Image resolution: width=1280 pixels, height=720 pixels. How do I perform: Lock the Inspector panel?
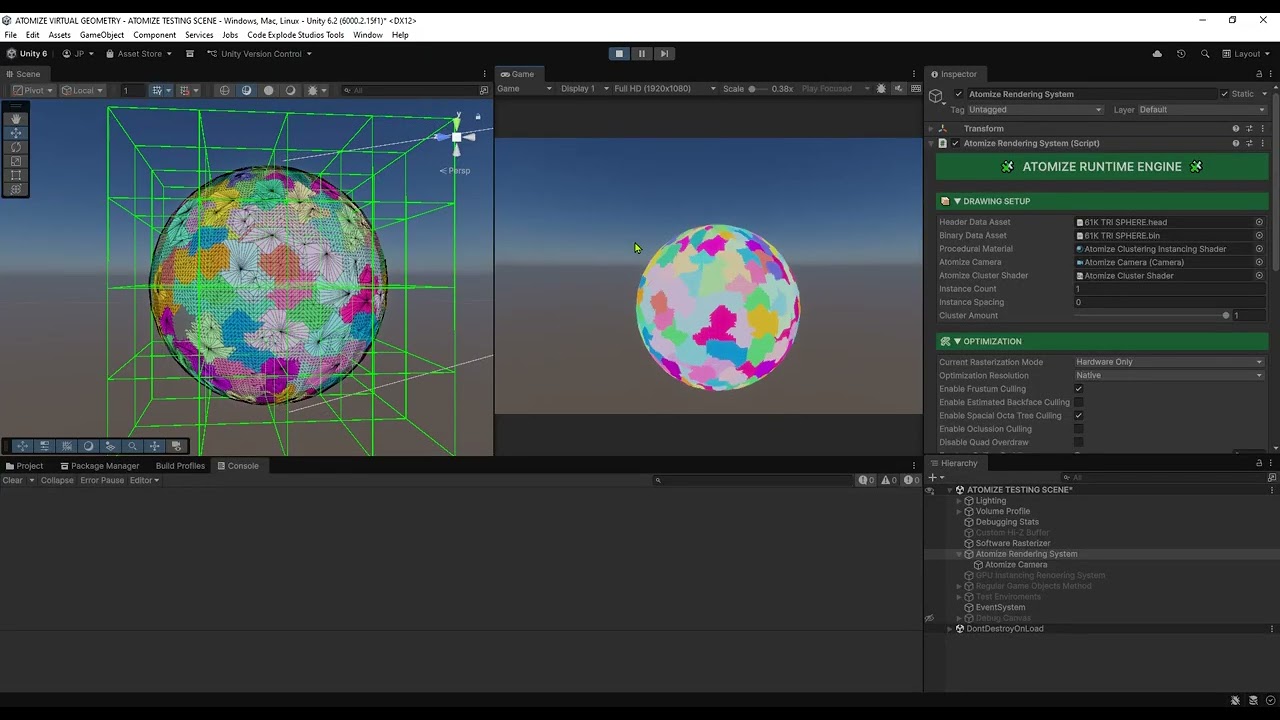[x=1259, y=74]
